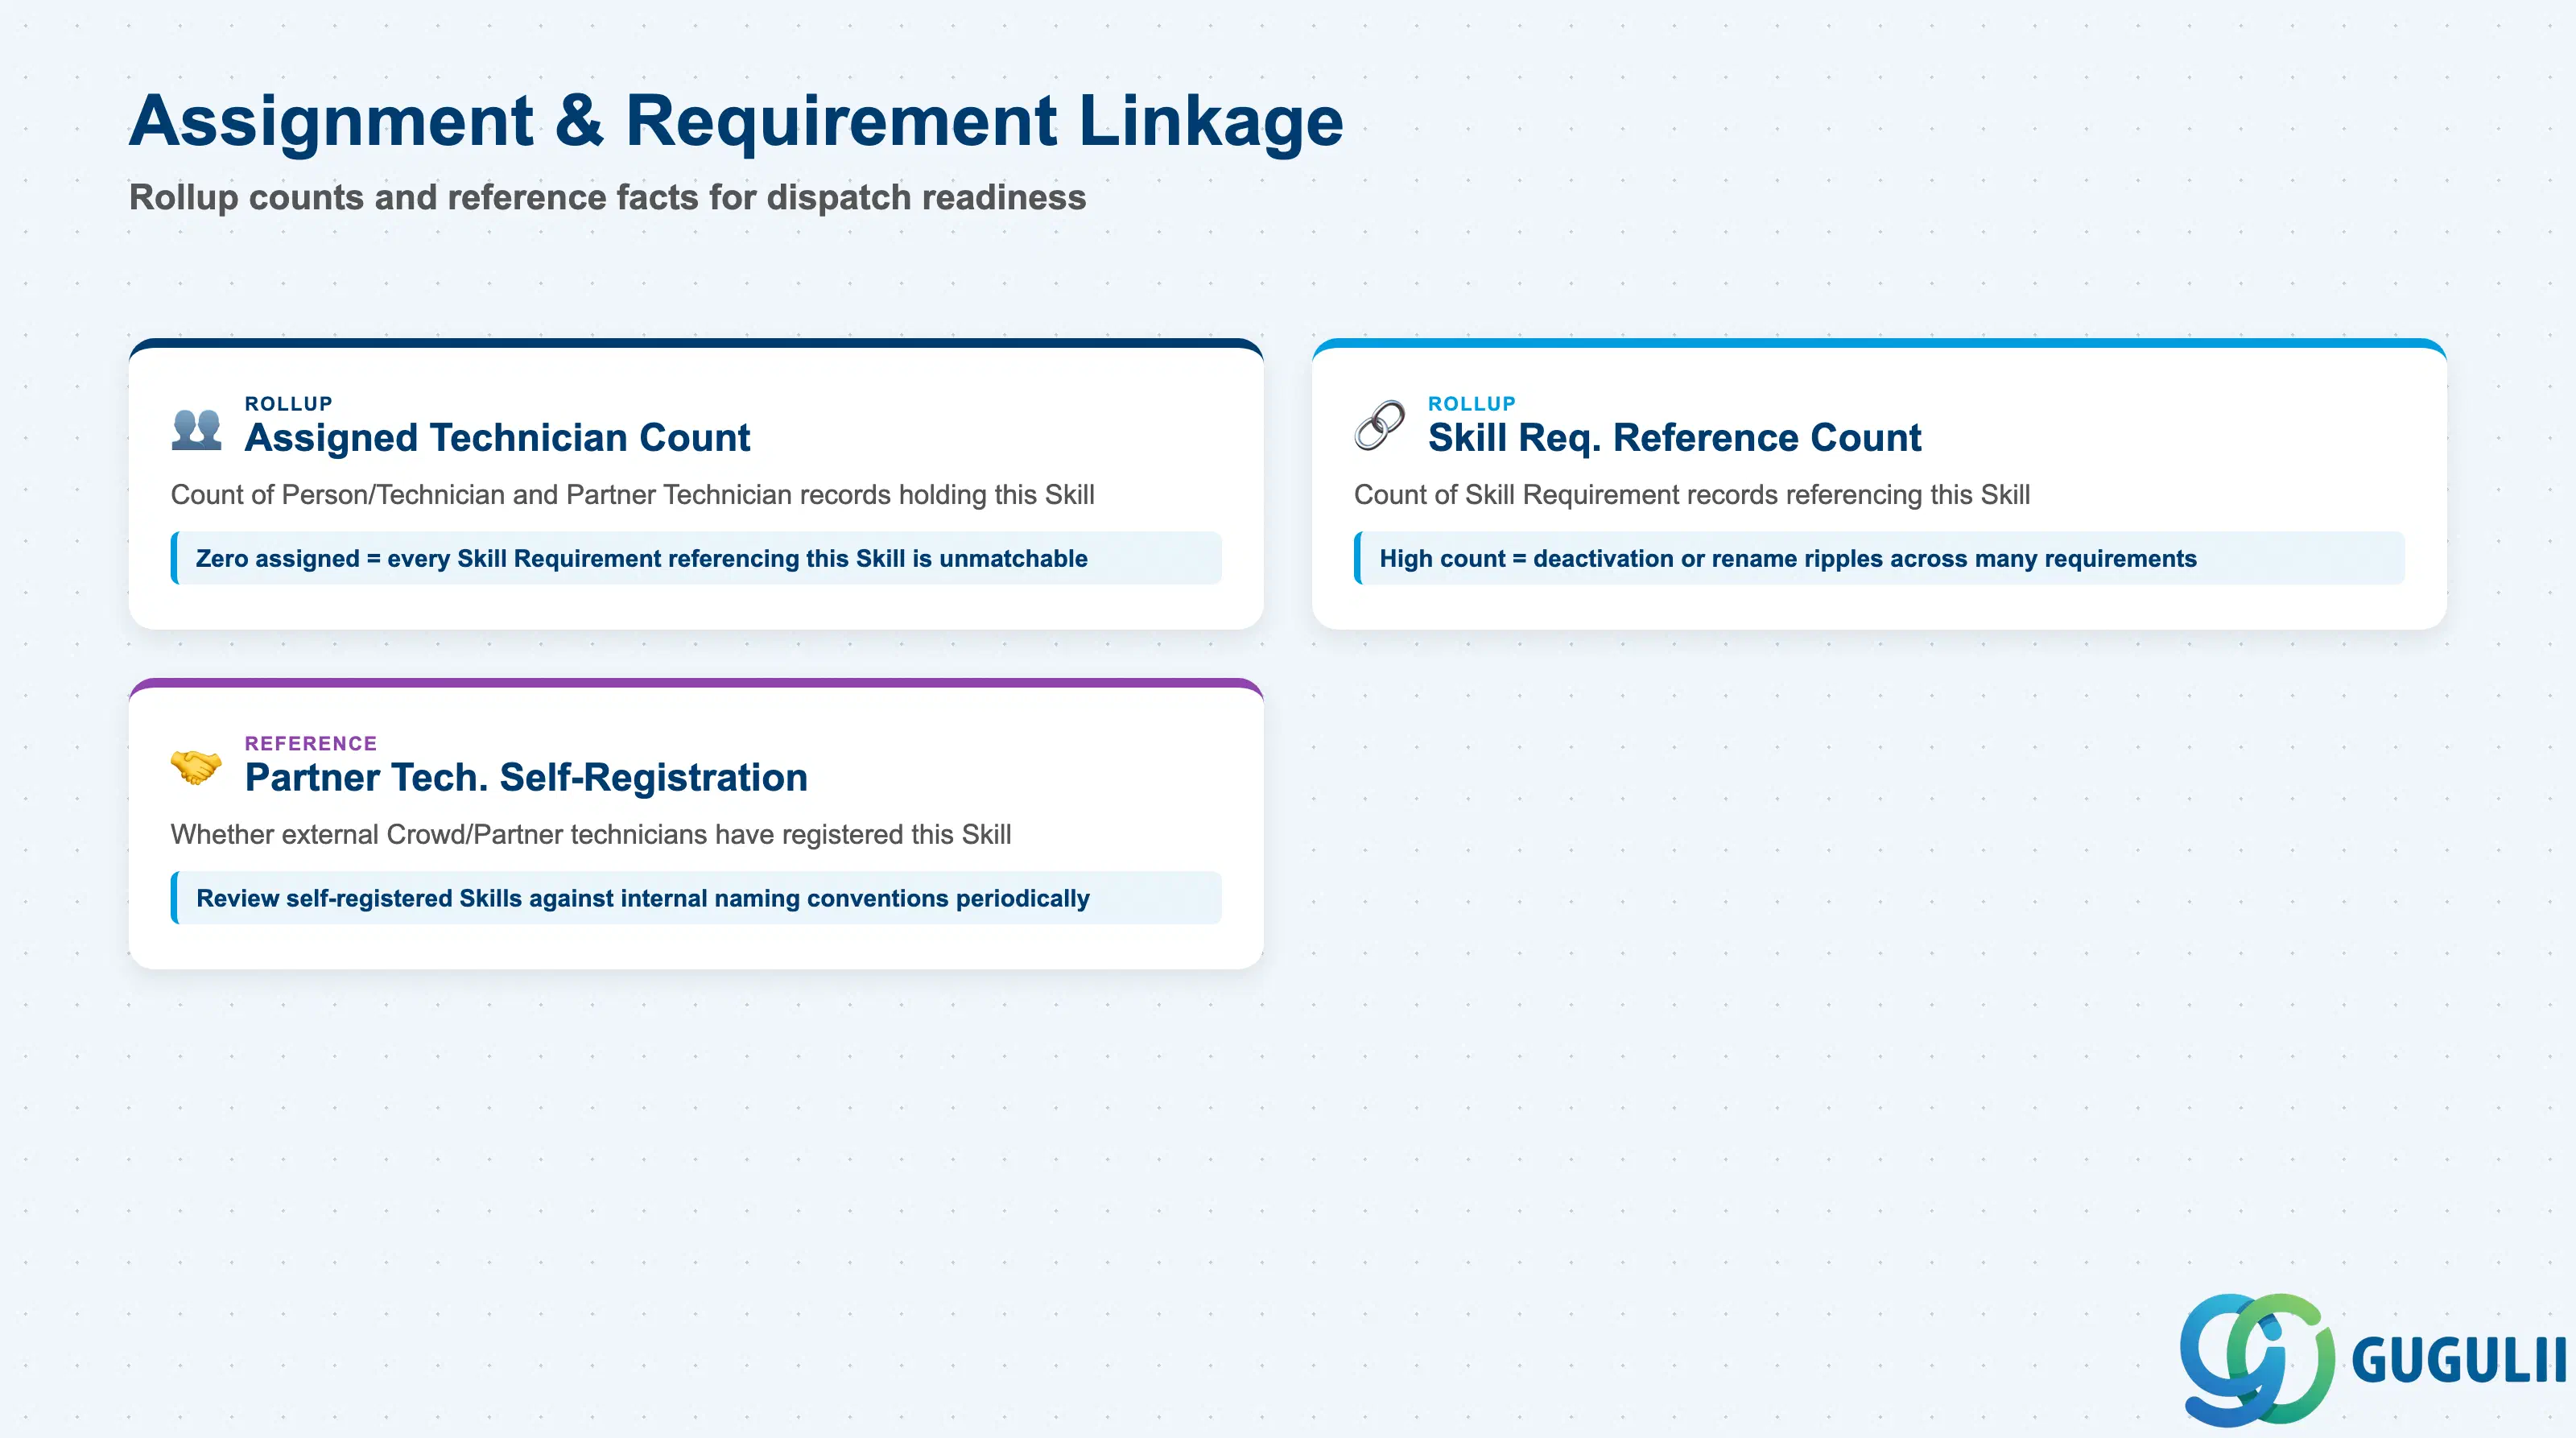Click the chain link icon beside Skill Req. Reference Count
The height and width of the screenshot is (1438, 2576).
1379,426
